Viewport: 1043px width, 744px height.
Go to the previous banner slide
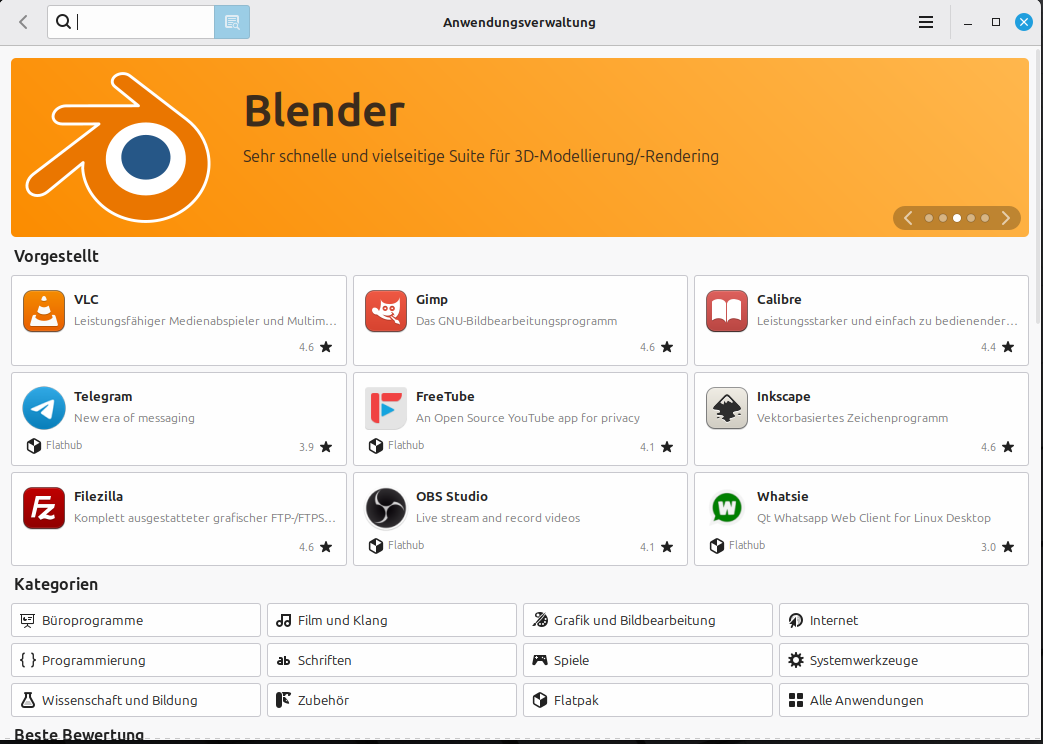click(908, 218)
